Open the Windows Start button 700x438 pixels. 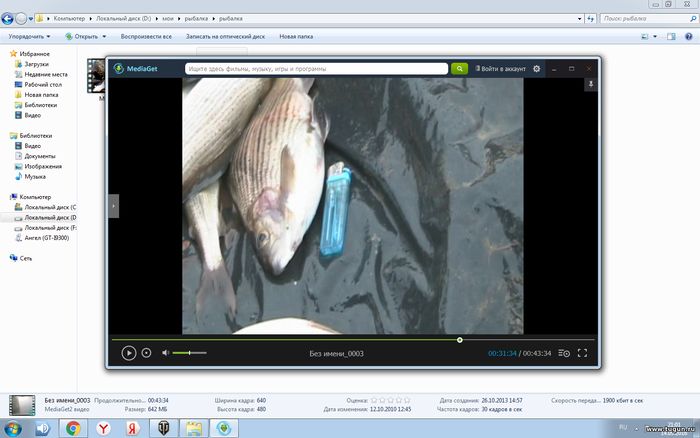pyautogui.click(x=12, y=429)
